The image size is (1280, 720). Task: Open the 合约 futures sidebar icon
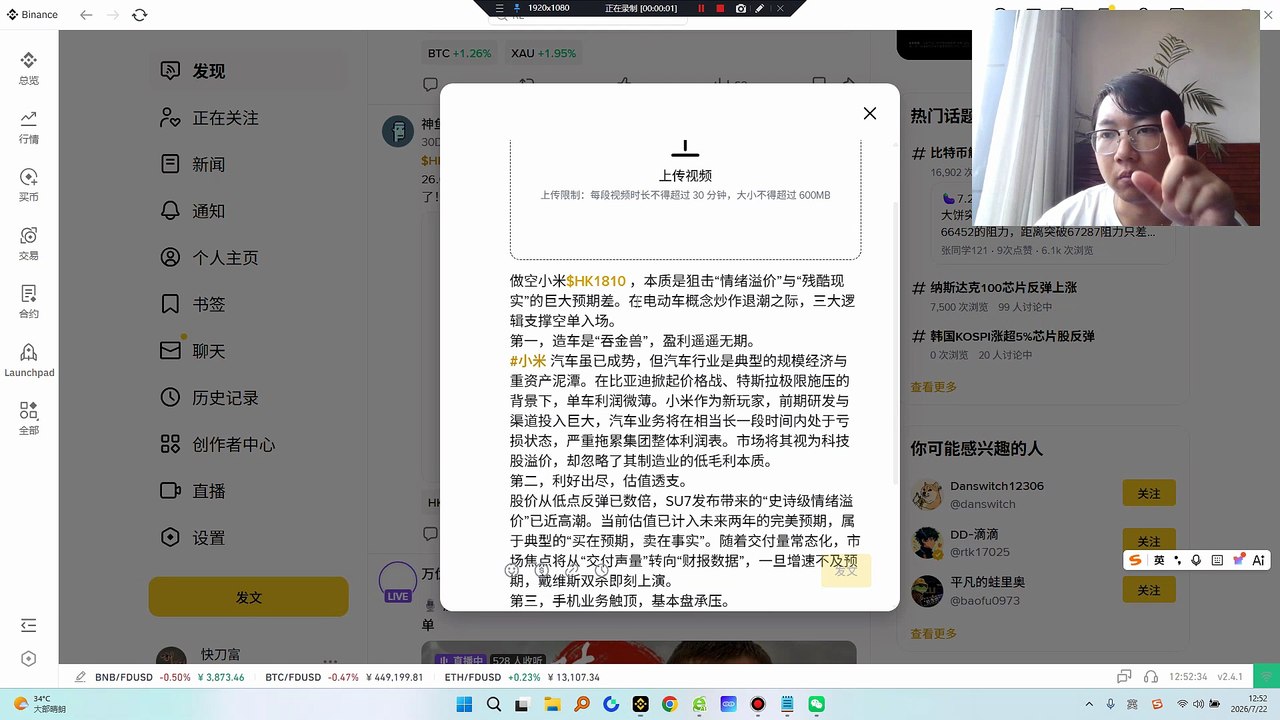(x=28, y=301)
